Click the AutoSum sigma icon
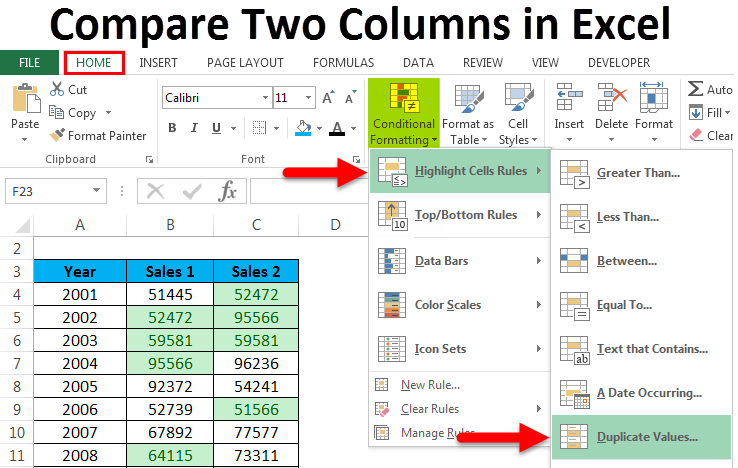738x468 pixels. (x=695, y=89)
